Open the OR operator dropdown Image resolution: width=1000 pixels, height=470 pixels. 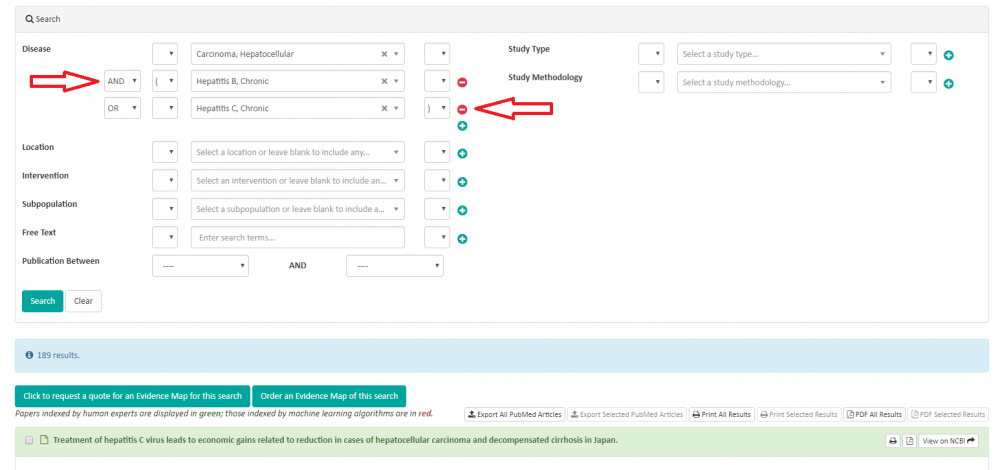[x=123, y=108]
